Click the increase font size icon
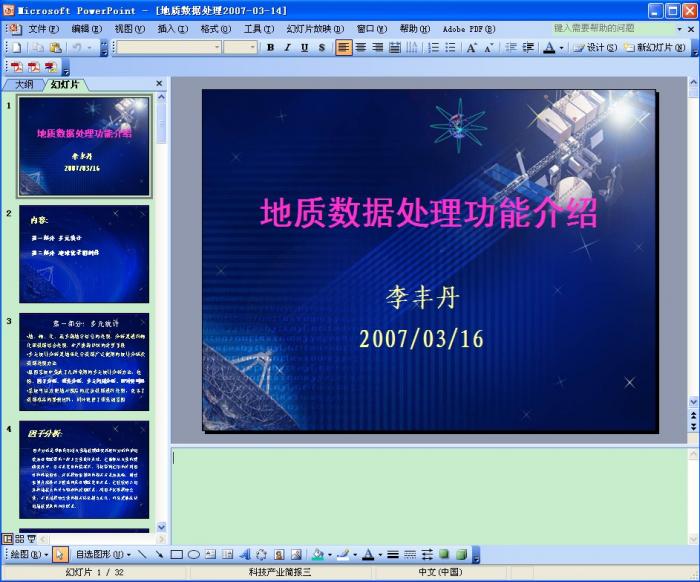The image size is (700, 582). (x=471, y=47)
